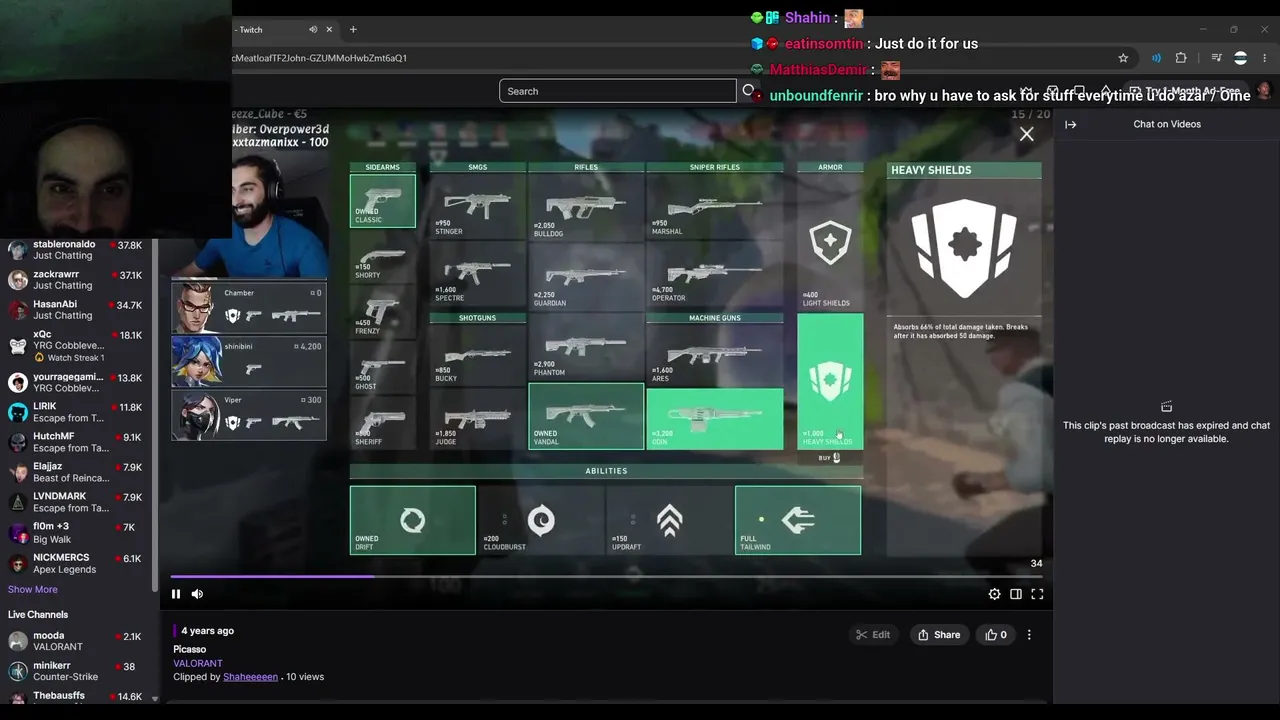Open the browser extensions puzzle icon

coord(1181,58)
